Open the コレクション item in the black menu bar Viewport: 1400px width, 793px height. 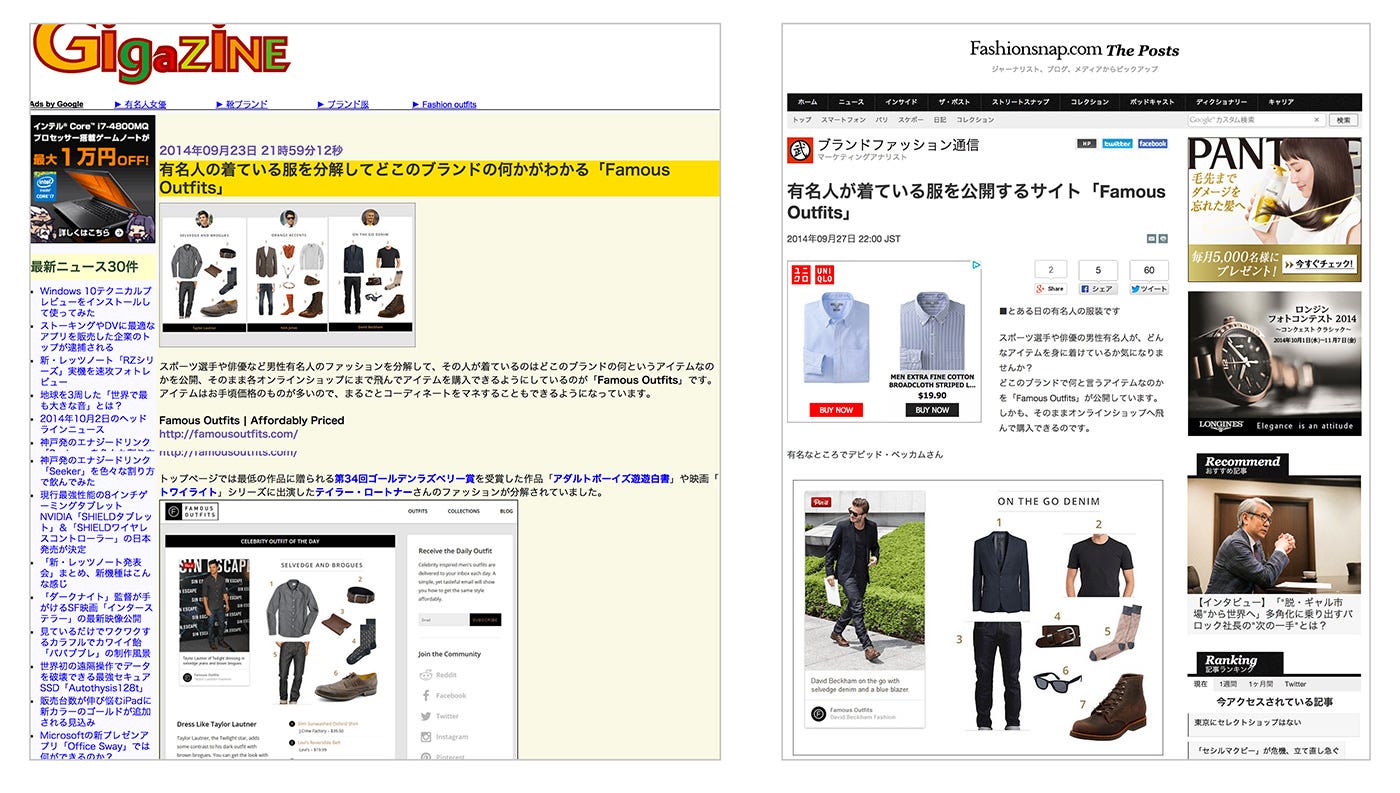[1090, 102]
